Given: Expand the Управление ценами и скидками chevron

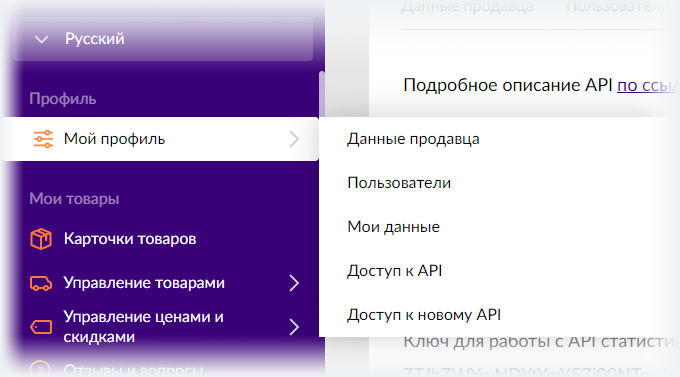Looking at the screenshot, I should 294,327.
